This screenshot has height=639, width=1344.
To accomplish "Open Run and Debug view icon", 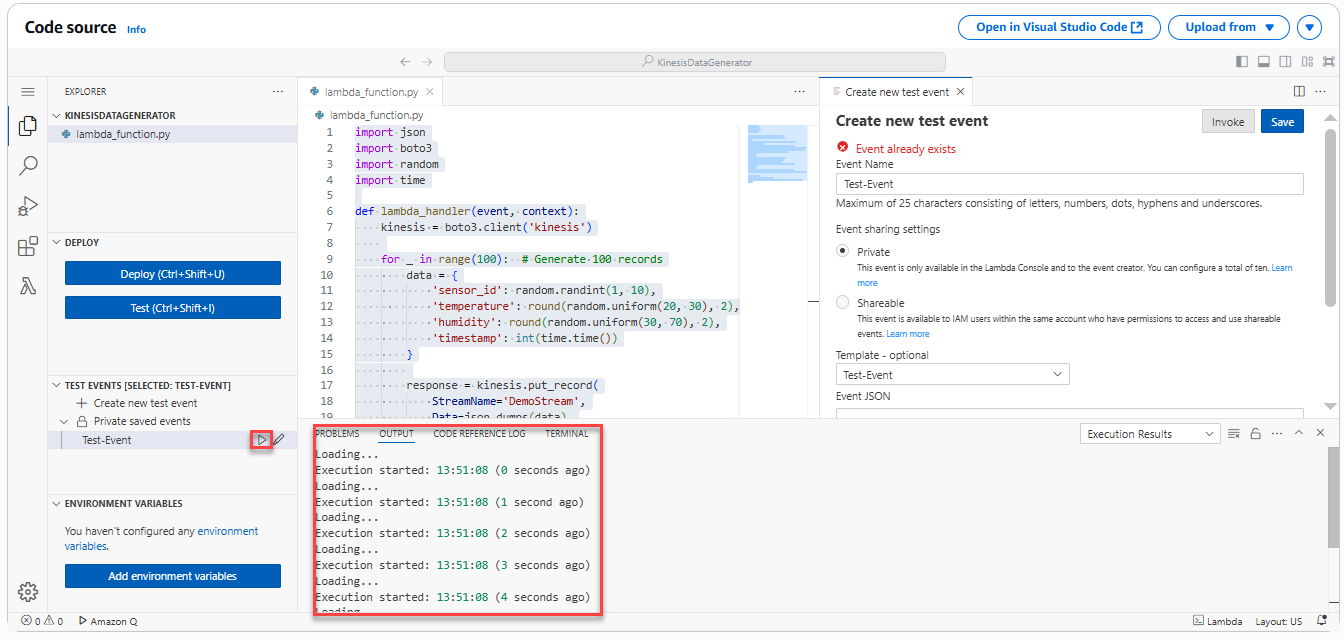I will (x=28, y=206).
